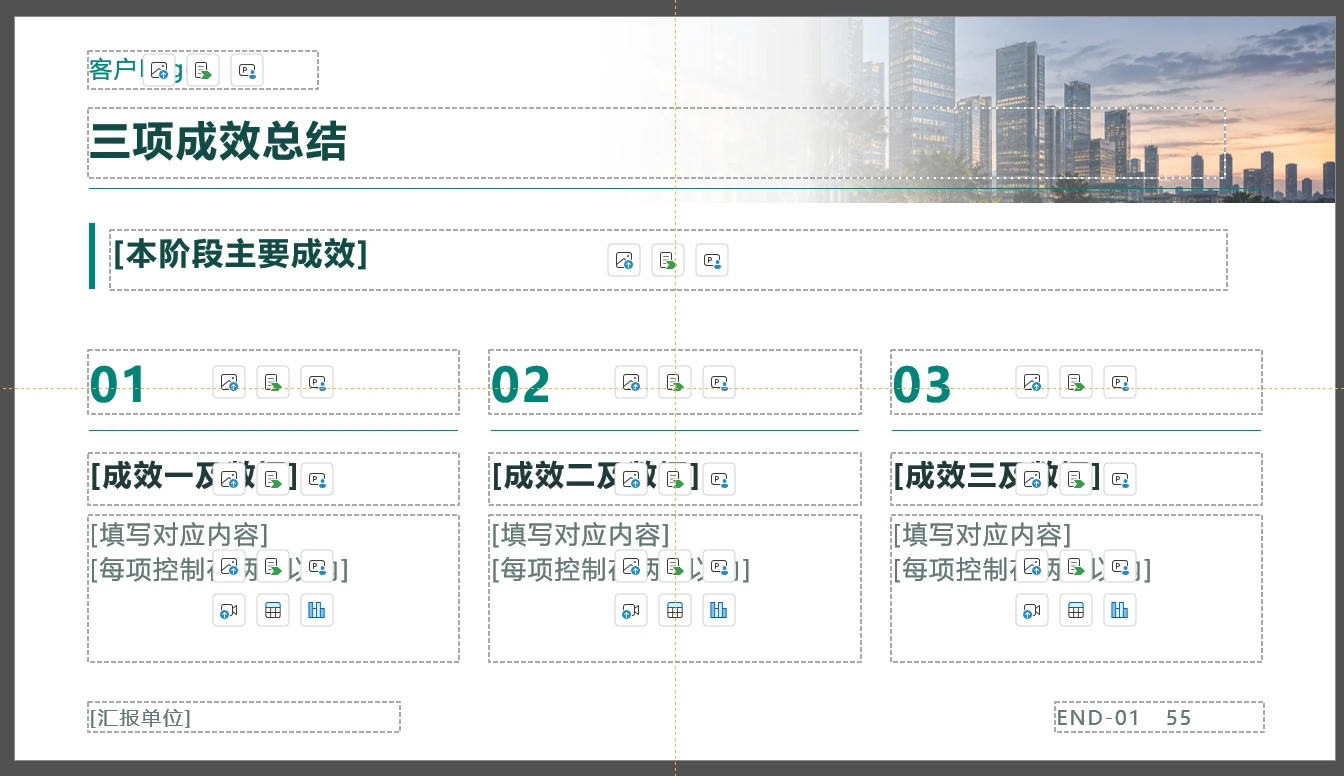Click the slide title 三项成效总结
This screenshot has height=776, width=1344.
pos(218,142)
